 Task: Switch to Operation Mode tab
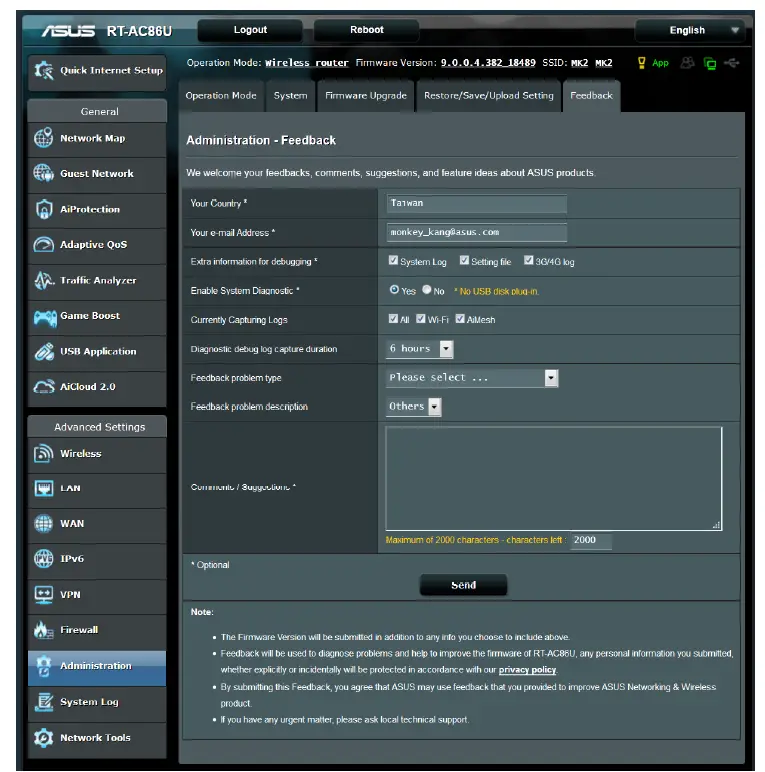pos(221,96)
